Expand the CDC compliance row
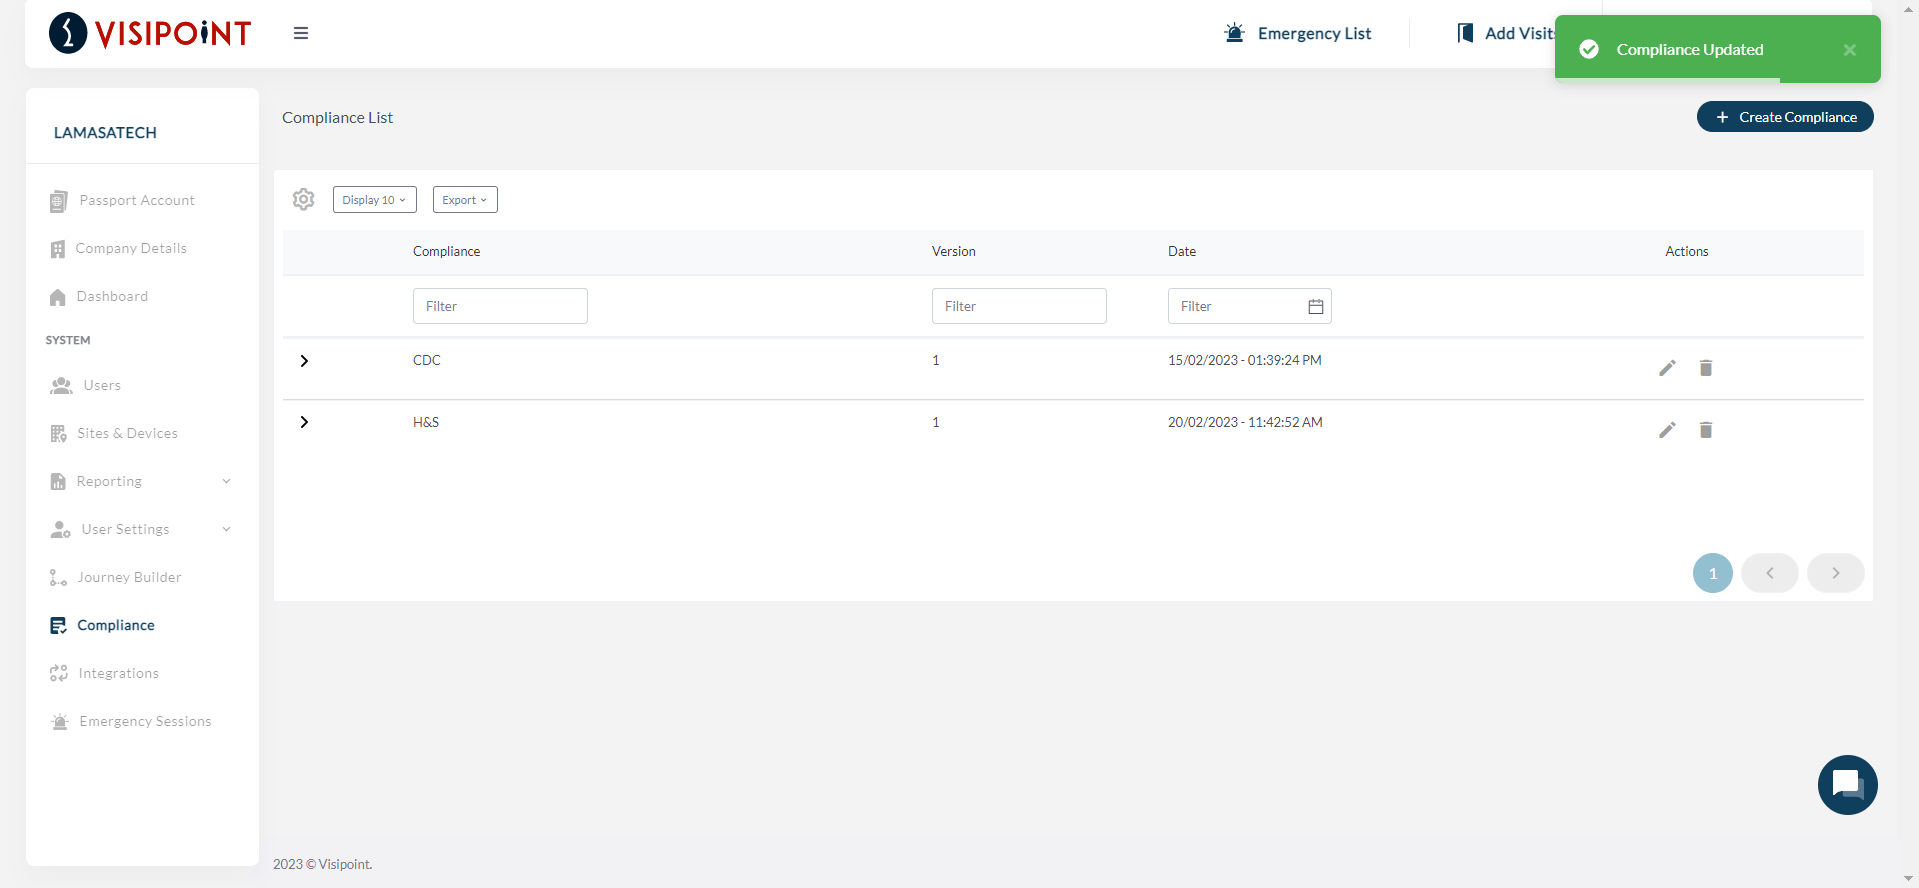 (x=304, y=361)
